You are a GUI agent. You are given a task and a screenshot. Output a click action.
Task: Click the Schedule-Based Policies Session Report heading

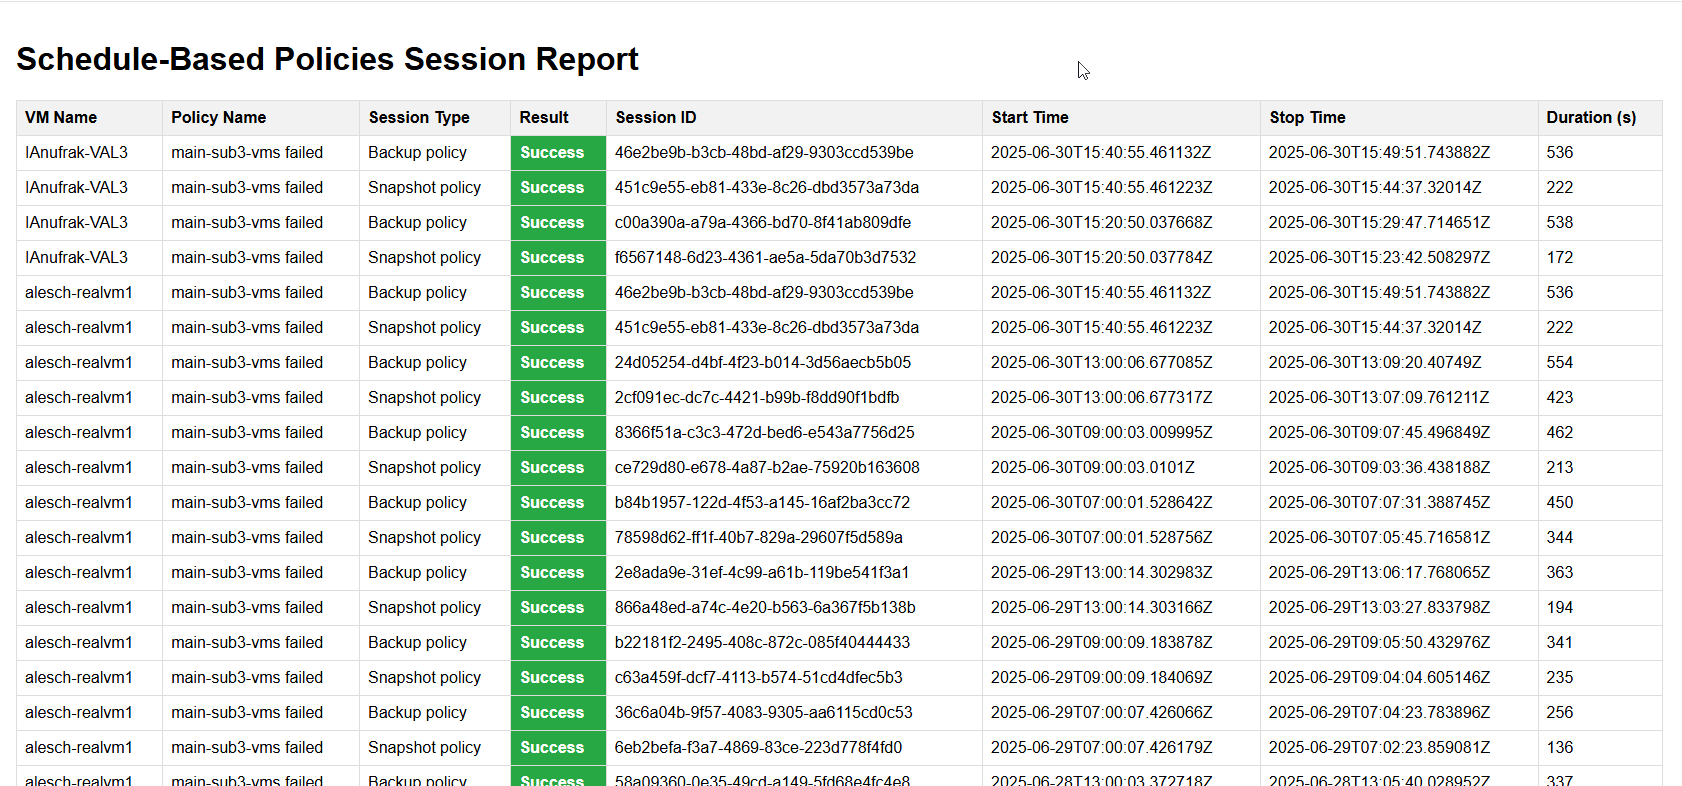[327, 59]
